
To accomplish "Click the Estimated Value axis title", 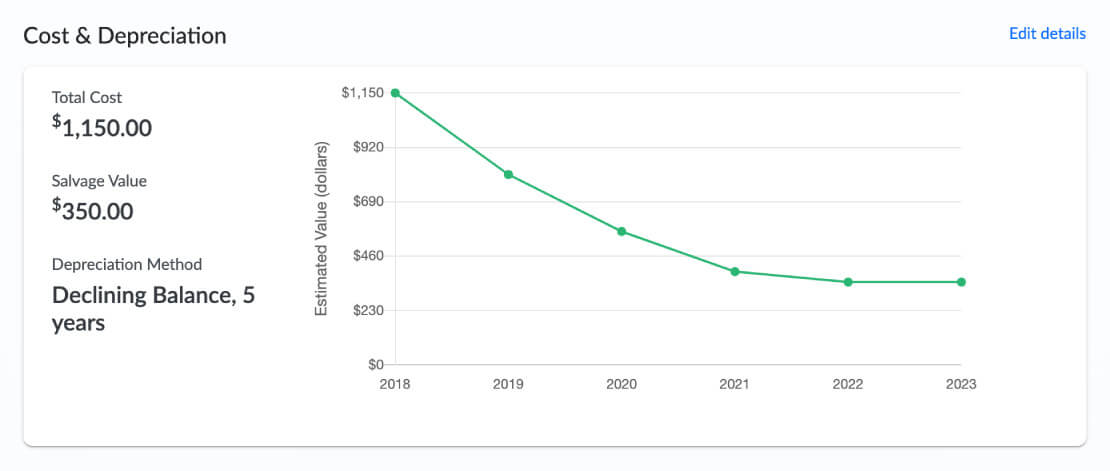I will click(x=322, y=228).
